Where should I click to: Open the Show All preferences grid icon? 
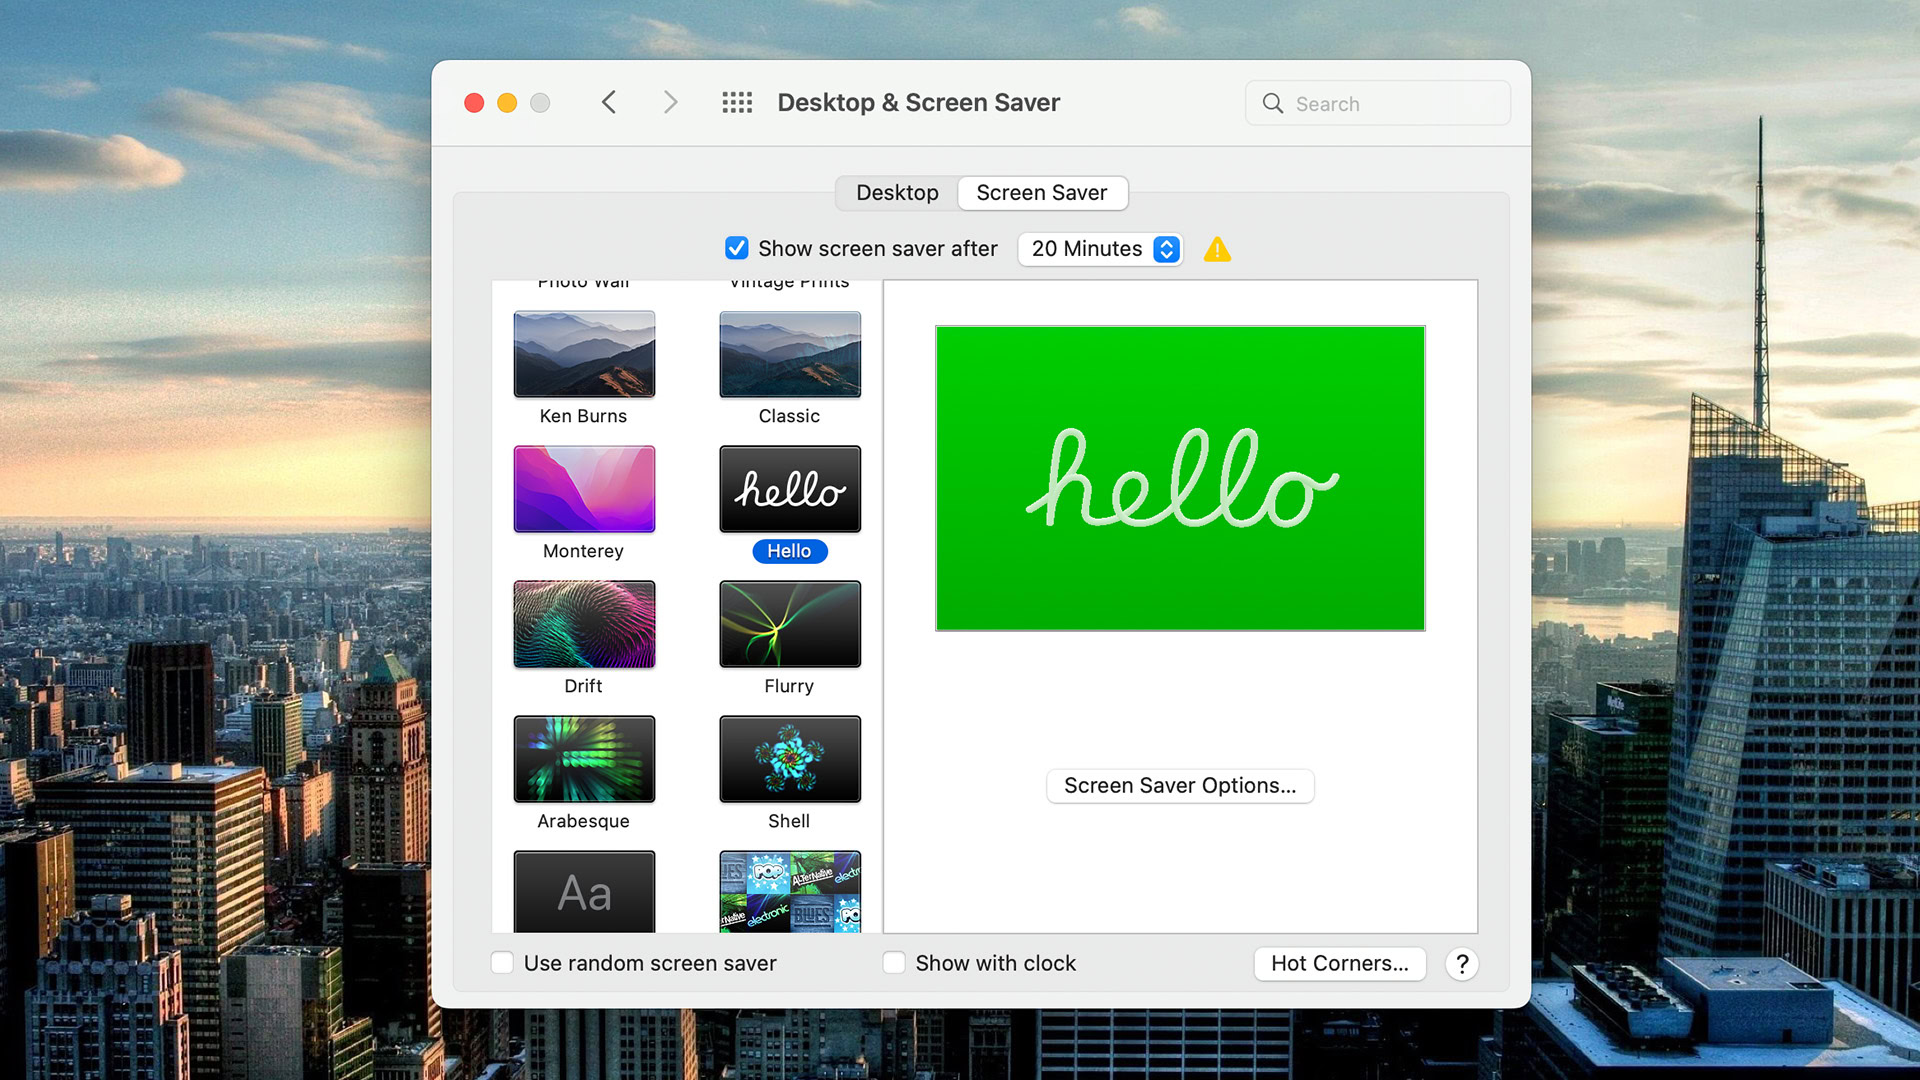pyautogui.click(x=737, y=103)
